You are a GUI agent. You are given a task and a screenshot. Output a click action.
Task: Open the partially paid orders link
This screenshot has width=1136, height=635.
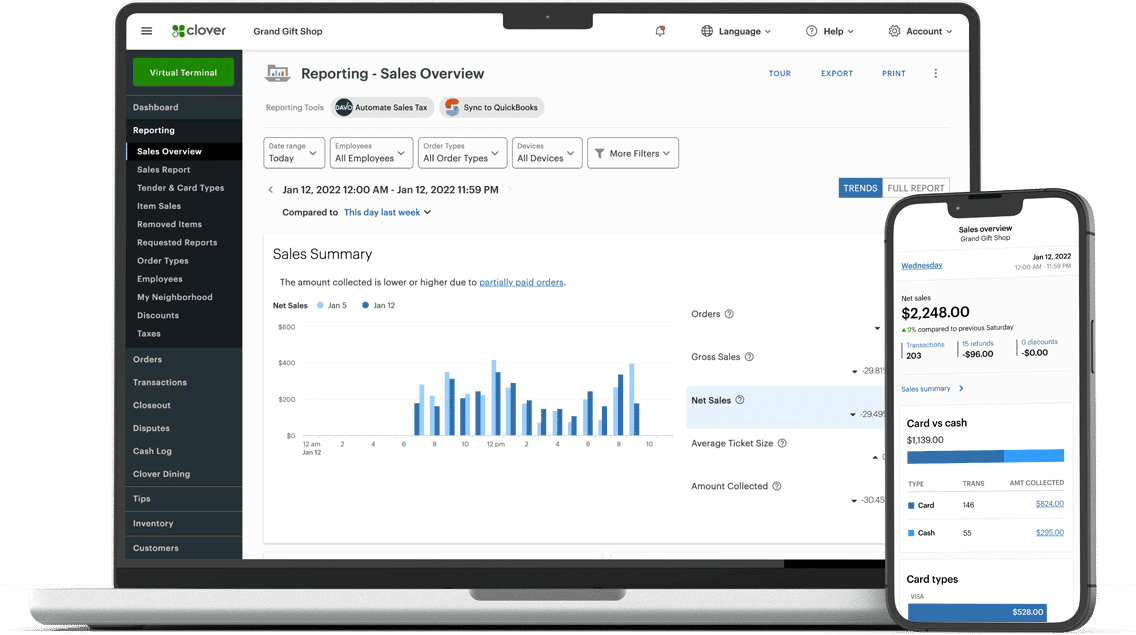521,282
